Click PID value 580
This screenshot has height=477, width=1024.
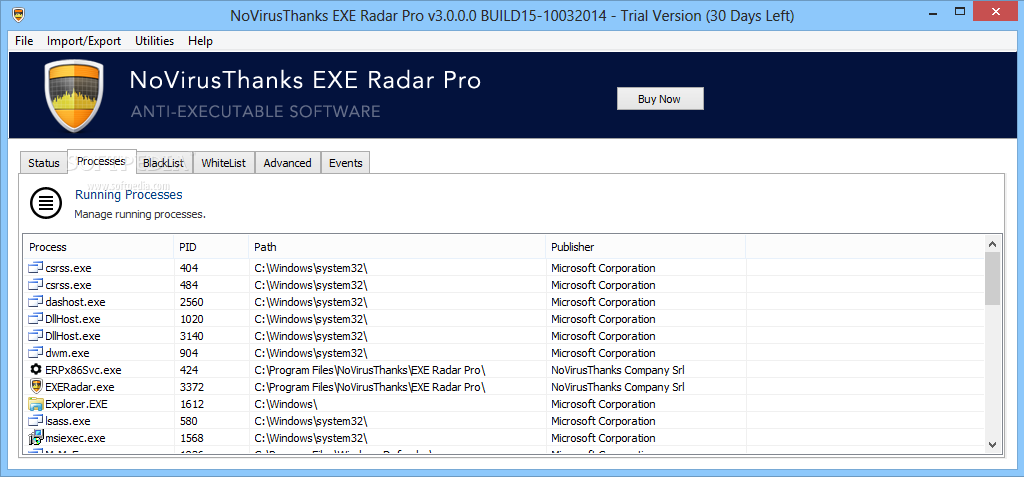point(189,421)
